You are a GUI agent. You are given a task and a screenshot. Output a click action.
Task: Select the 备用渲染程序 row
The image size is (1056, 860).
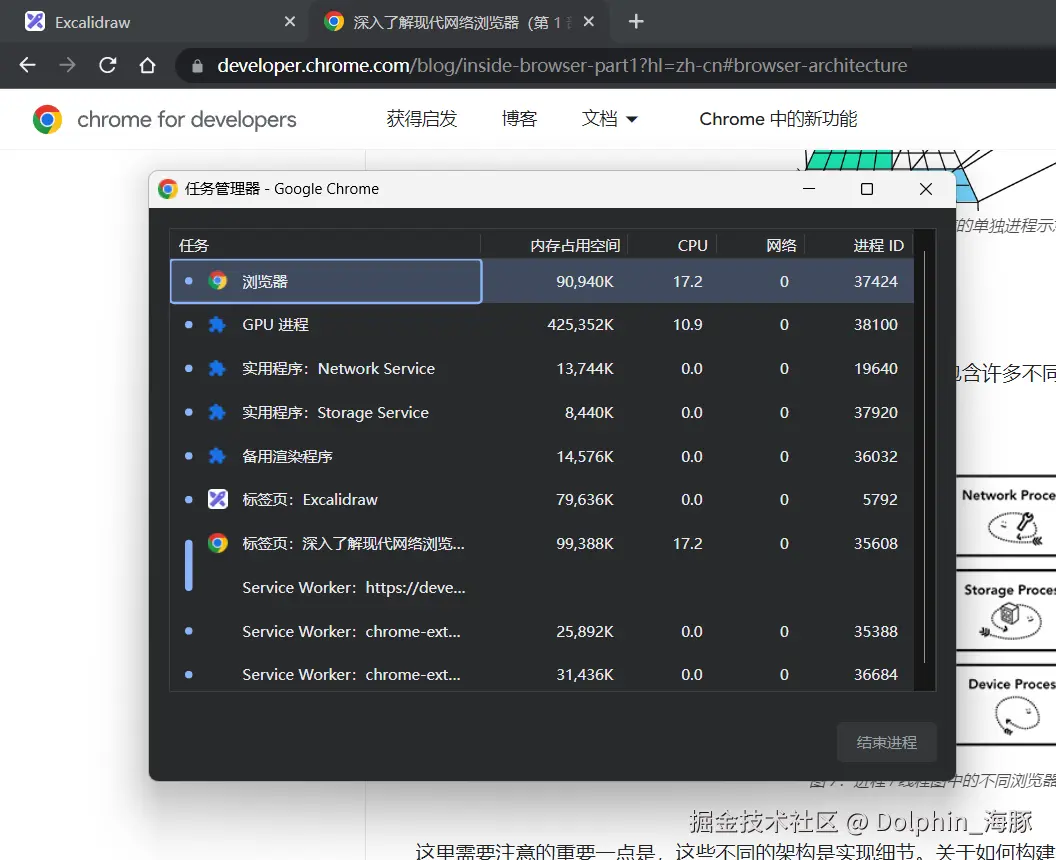pos(542,456)
